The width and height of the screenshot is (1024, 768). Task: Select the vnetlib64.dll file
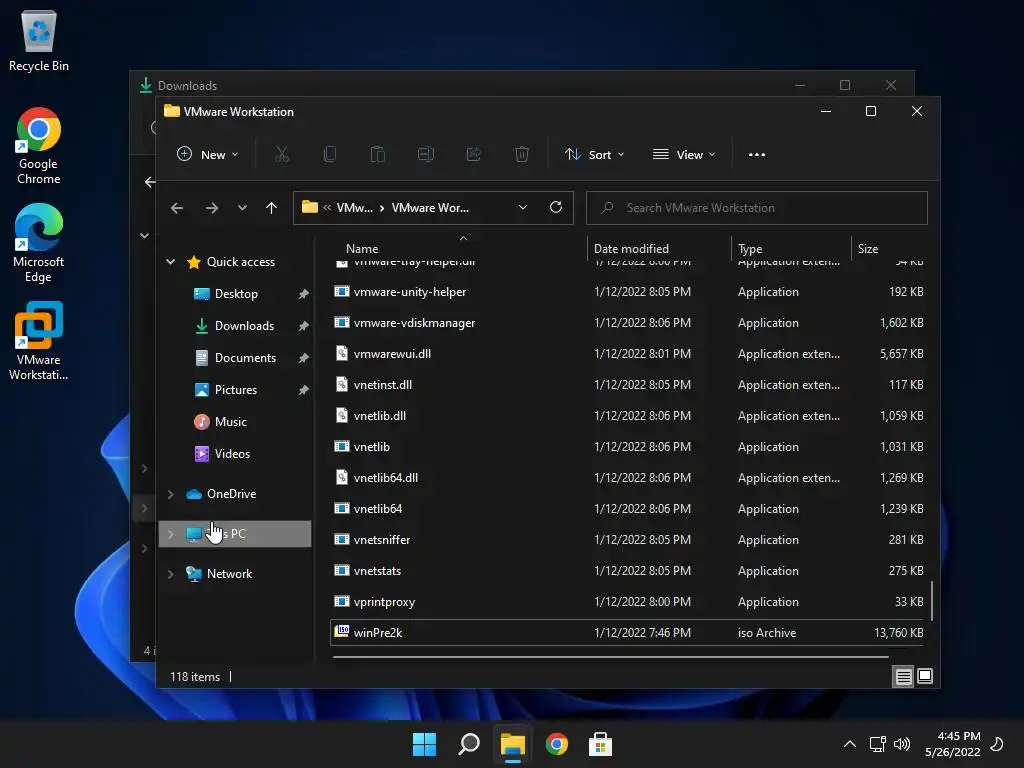click(628, 478)
